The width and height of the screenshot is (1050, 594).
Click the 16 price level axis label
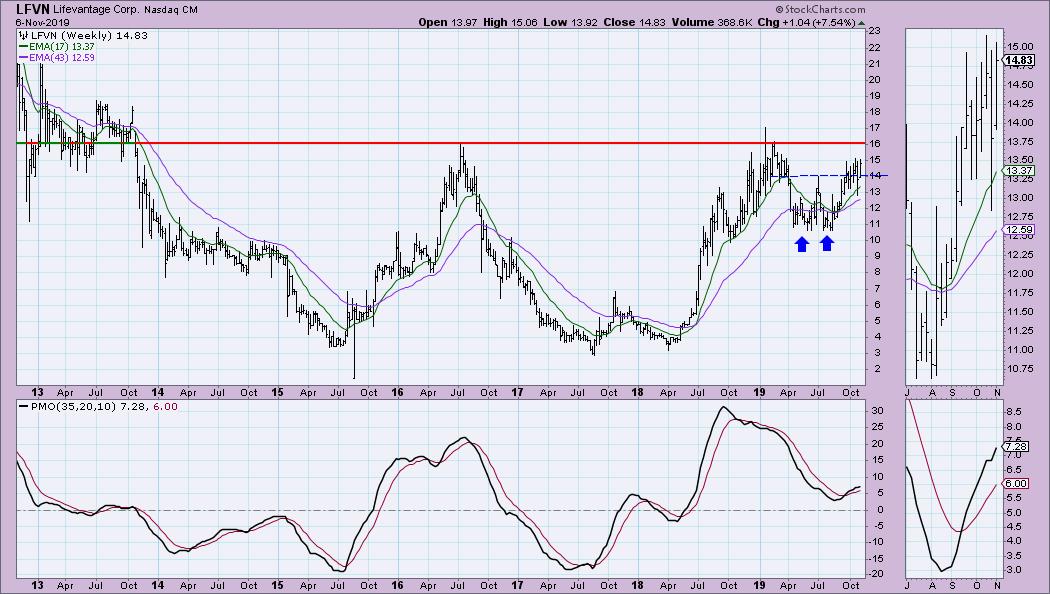874,144
